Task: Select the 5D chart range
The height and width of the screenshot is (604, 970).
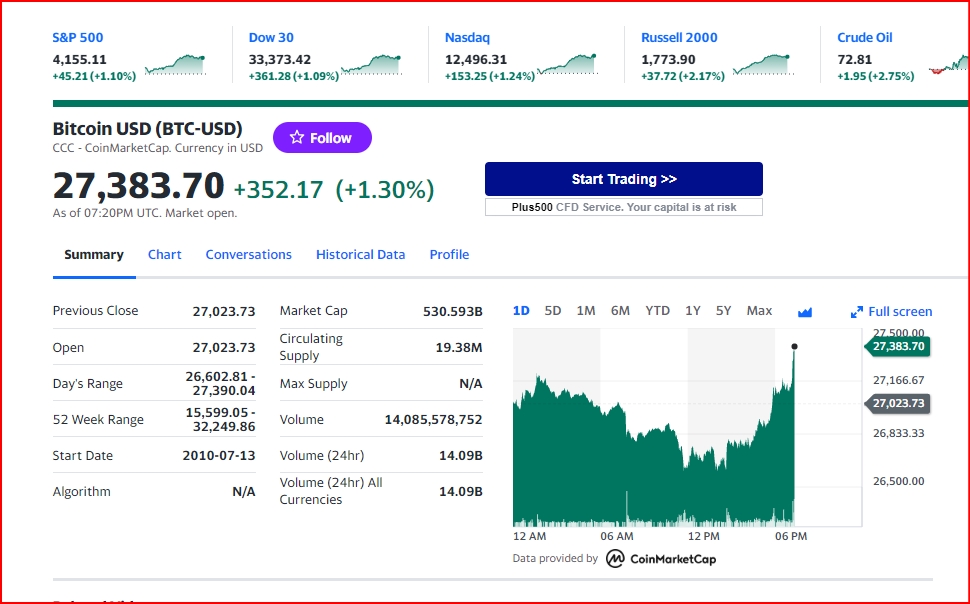Action: (x=553, y=311)
